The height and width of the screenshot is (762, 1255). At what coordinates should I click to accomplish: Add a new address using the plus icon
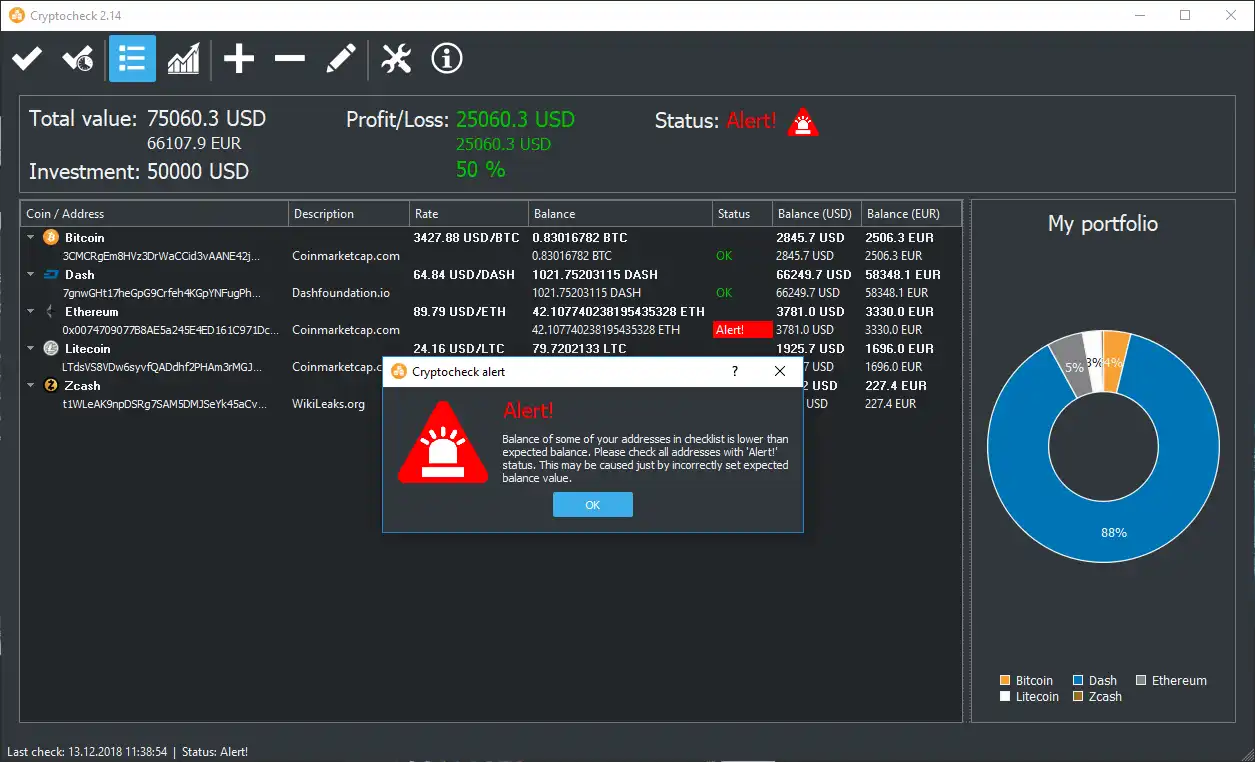tap(238, 58)
